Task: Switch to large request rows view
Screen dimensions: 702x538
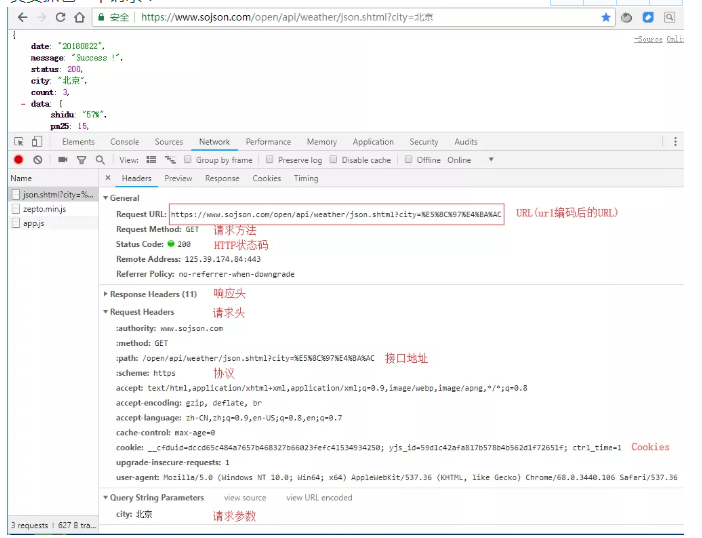Action: pyautogui.click(x=151, y=160)
